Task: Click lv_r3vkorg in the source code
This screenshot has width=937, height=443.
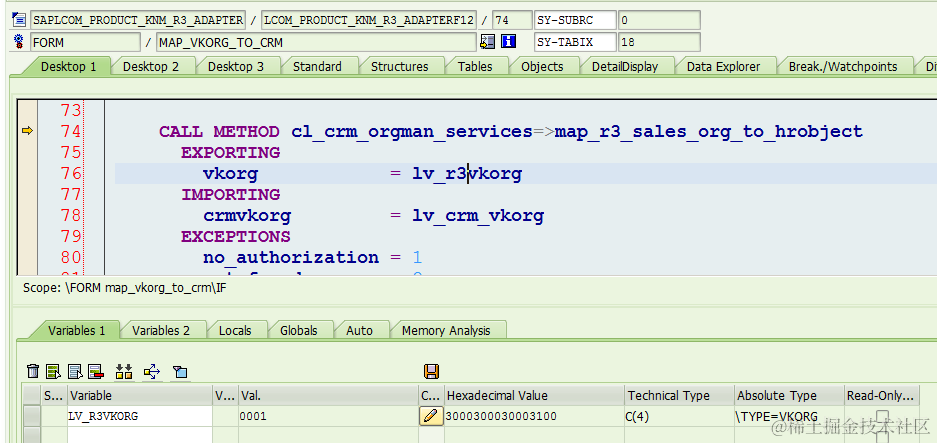Action: coord(467,174)
